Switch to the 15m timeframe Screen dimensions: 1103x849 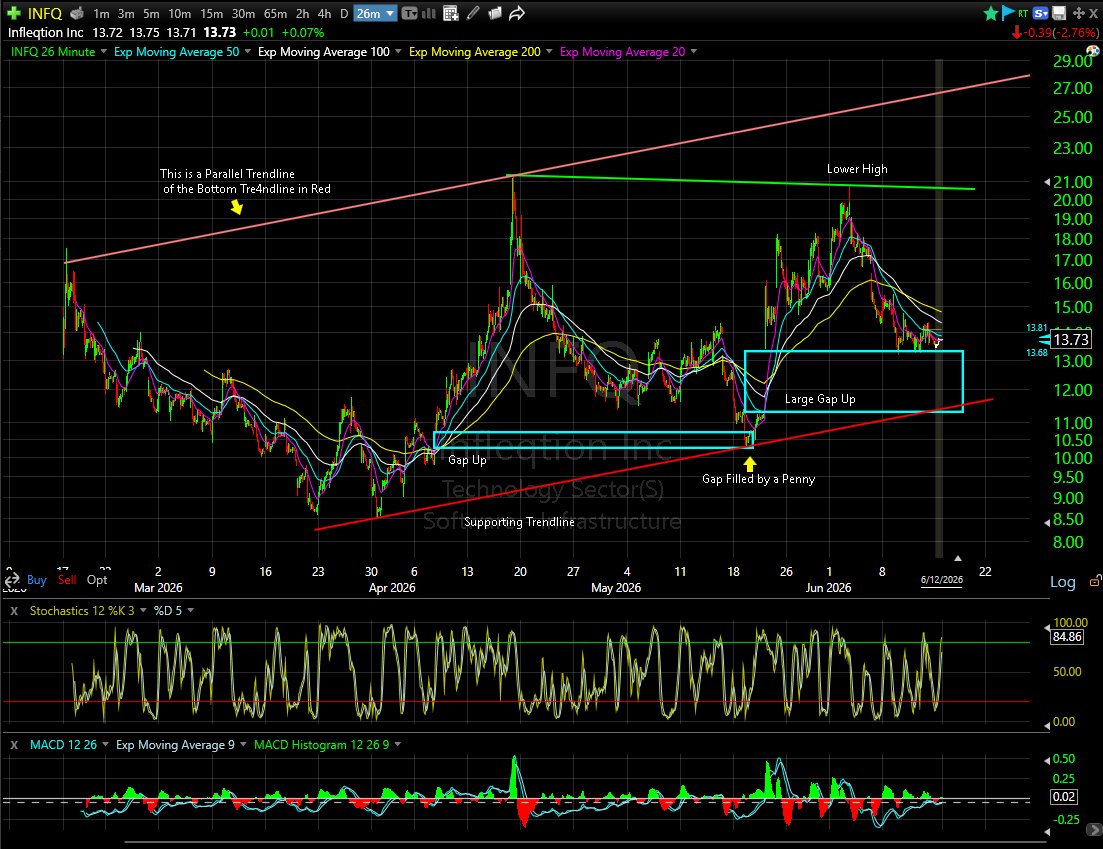(x=211, y=13)
